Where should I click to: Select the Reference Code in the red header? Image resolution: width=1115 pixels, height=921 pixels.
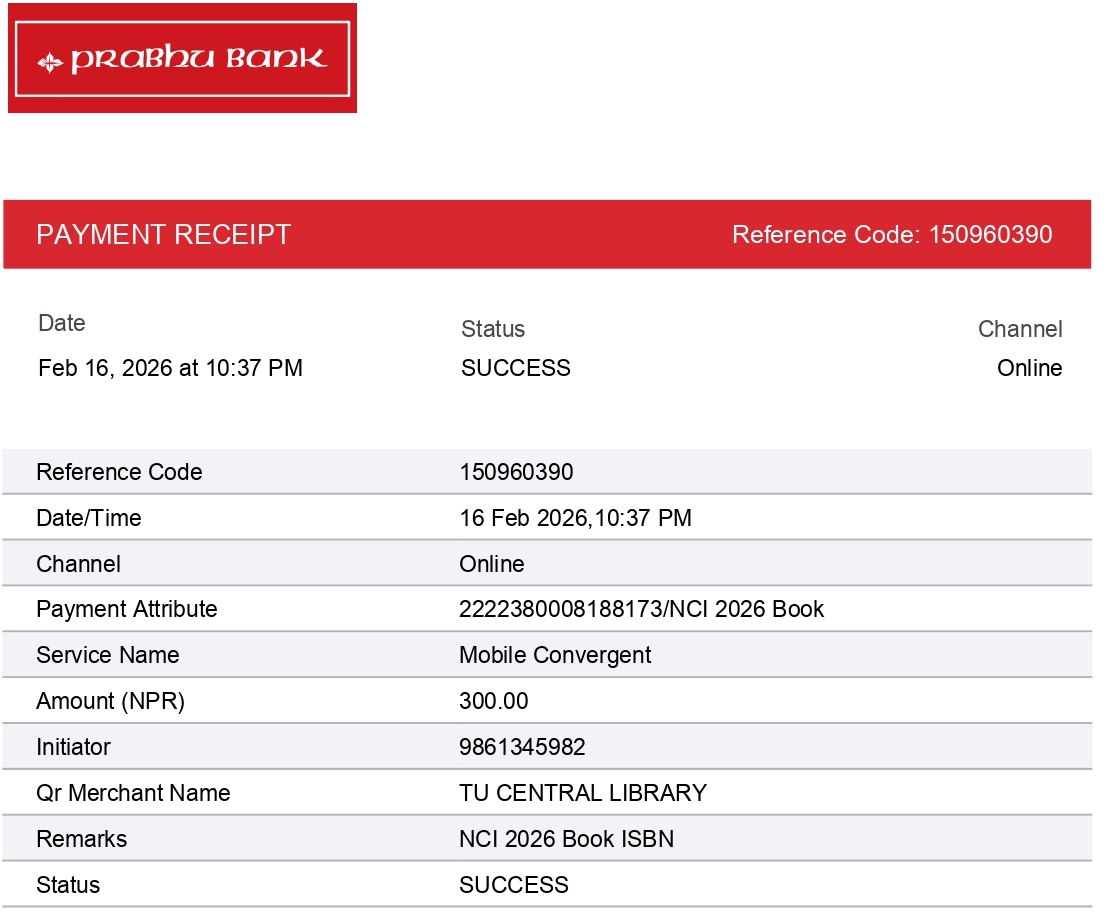(891, 235)
